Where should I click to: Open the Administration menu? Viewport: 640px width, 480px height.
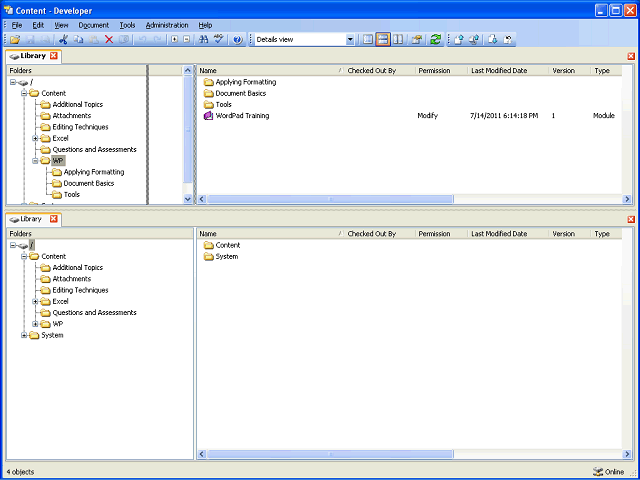167,25
